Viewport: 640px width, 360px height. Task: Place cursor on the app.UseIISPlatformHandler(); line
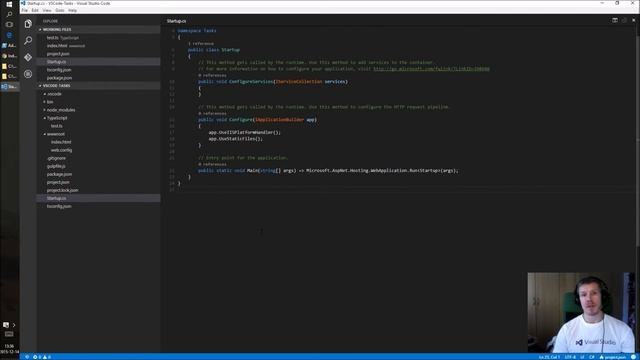tap(244, 133)
